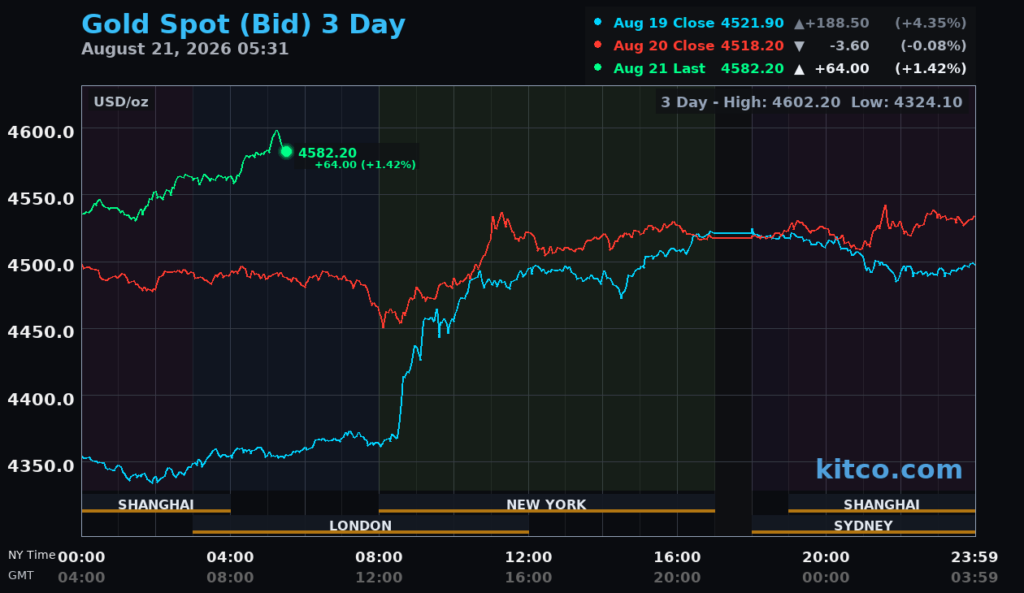Click the 00:00 NY time tick label
This screenshot has height=593, width=1024.
click(x=82, y=557)
